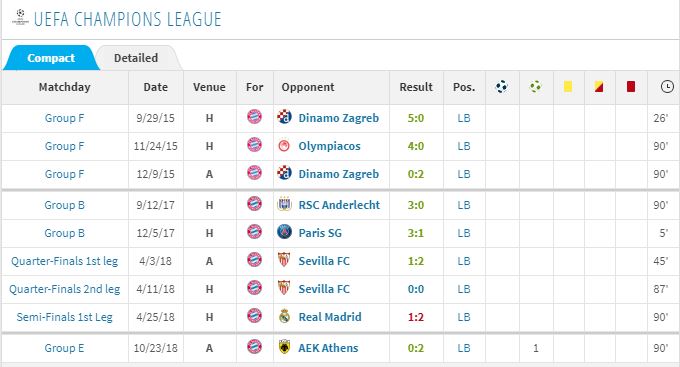Click the Paris SG club crest
This screenshot has height=367, width=680.
pyautogui.click(x=284, y=232)
